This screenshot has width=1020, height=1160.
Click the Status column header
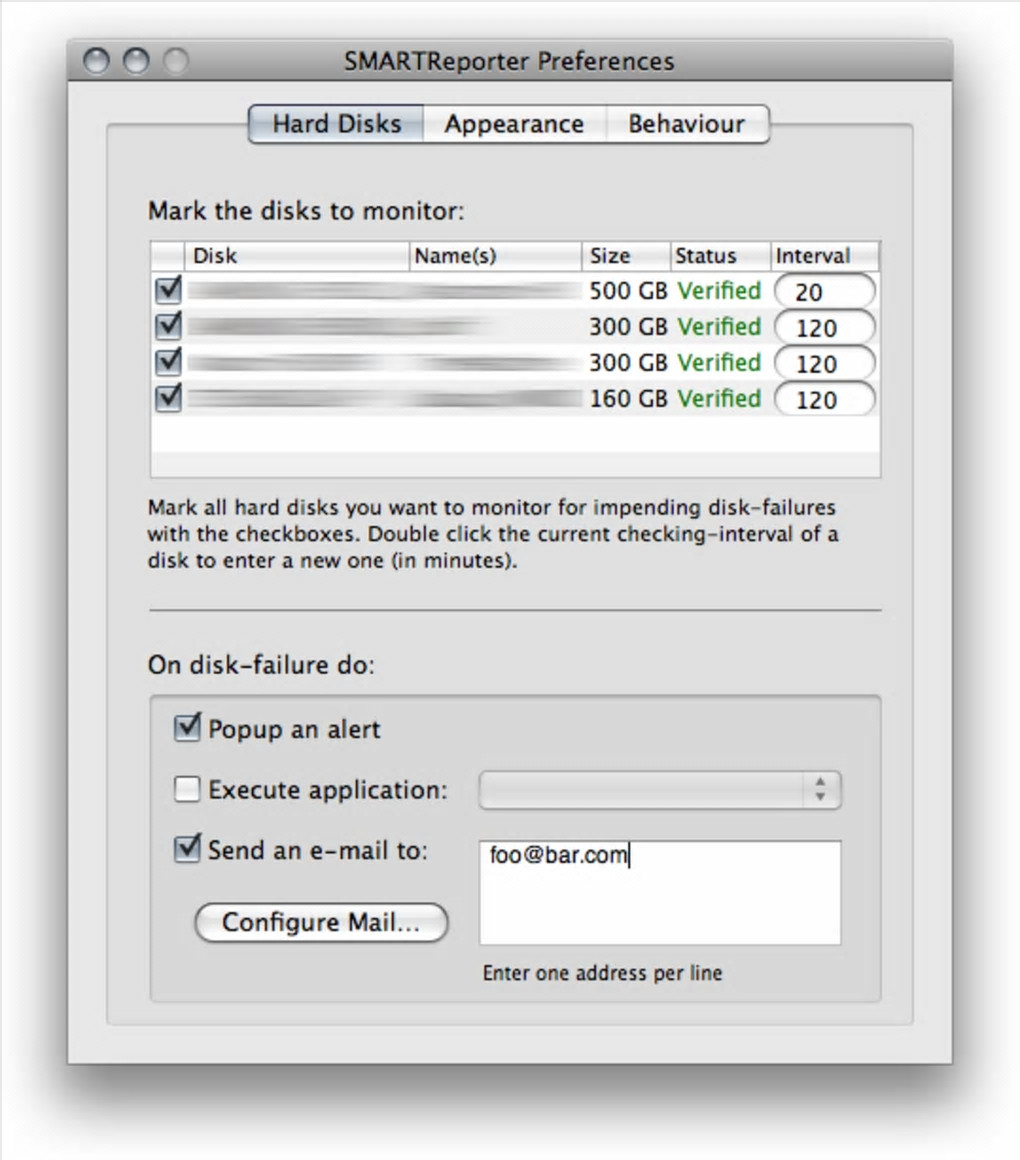click(x=720, y=256)
